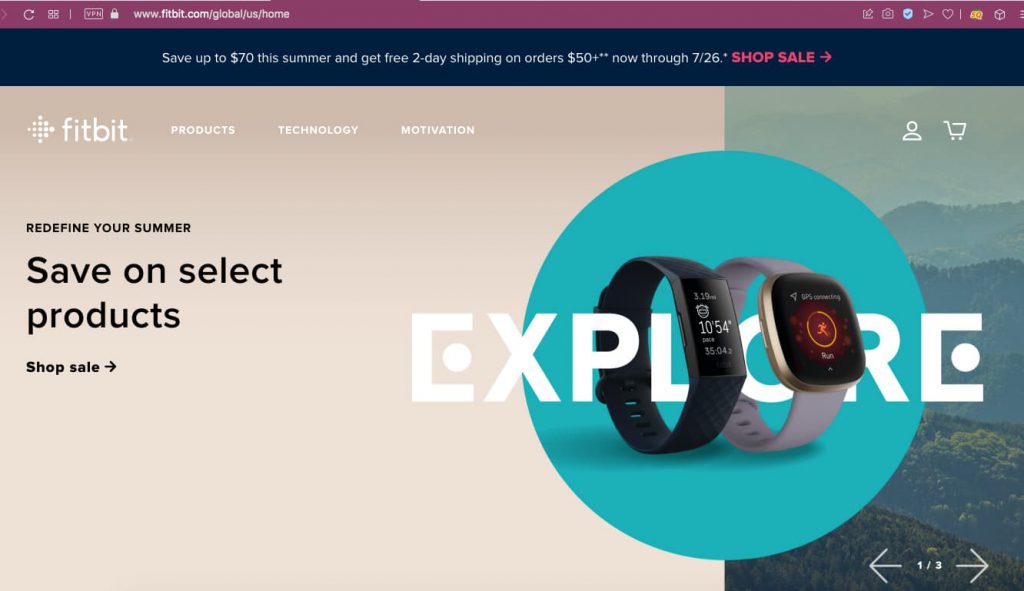Advance carousel with the right arrow

coord(972,565)
